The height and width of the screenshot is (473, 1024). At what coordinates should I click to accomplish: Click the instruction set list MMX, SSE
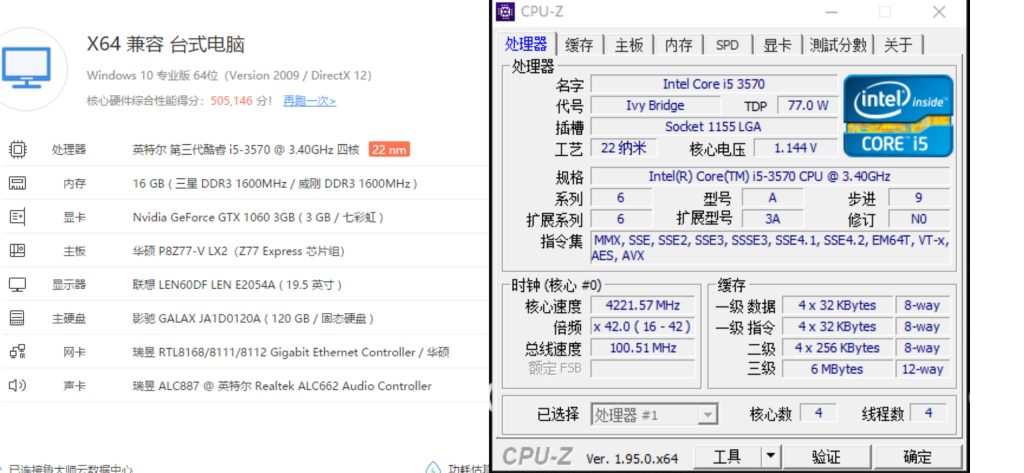770,248
